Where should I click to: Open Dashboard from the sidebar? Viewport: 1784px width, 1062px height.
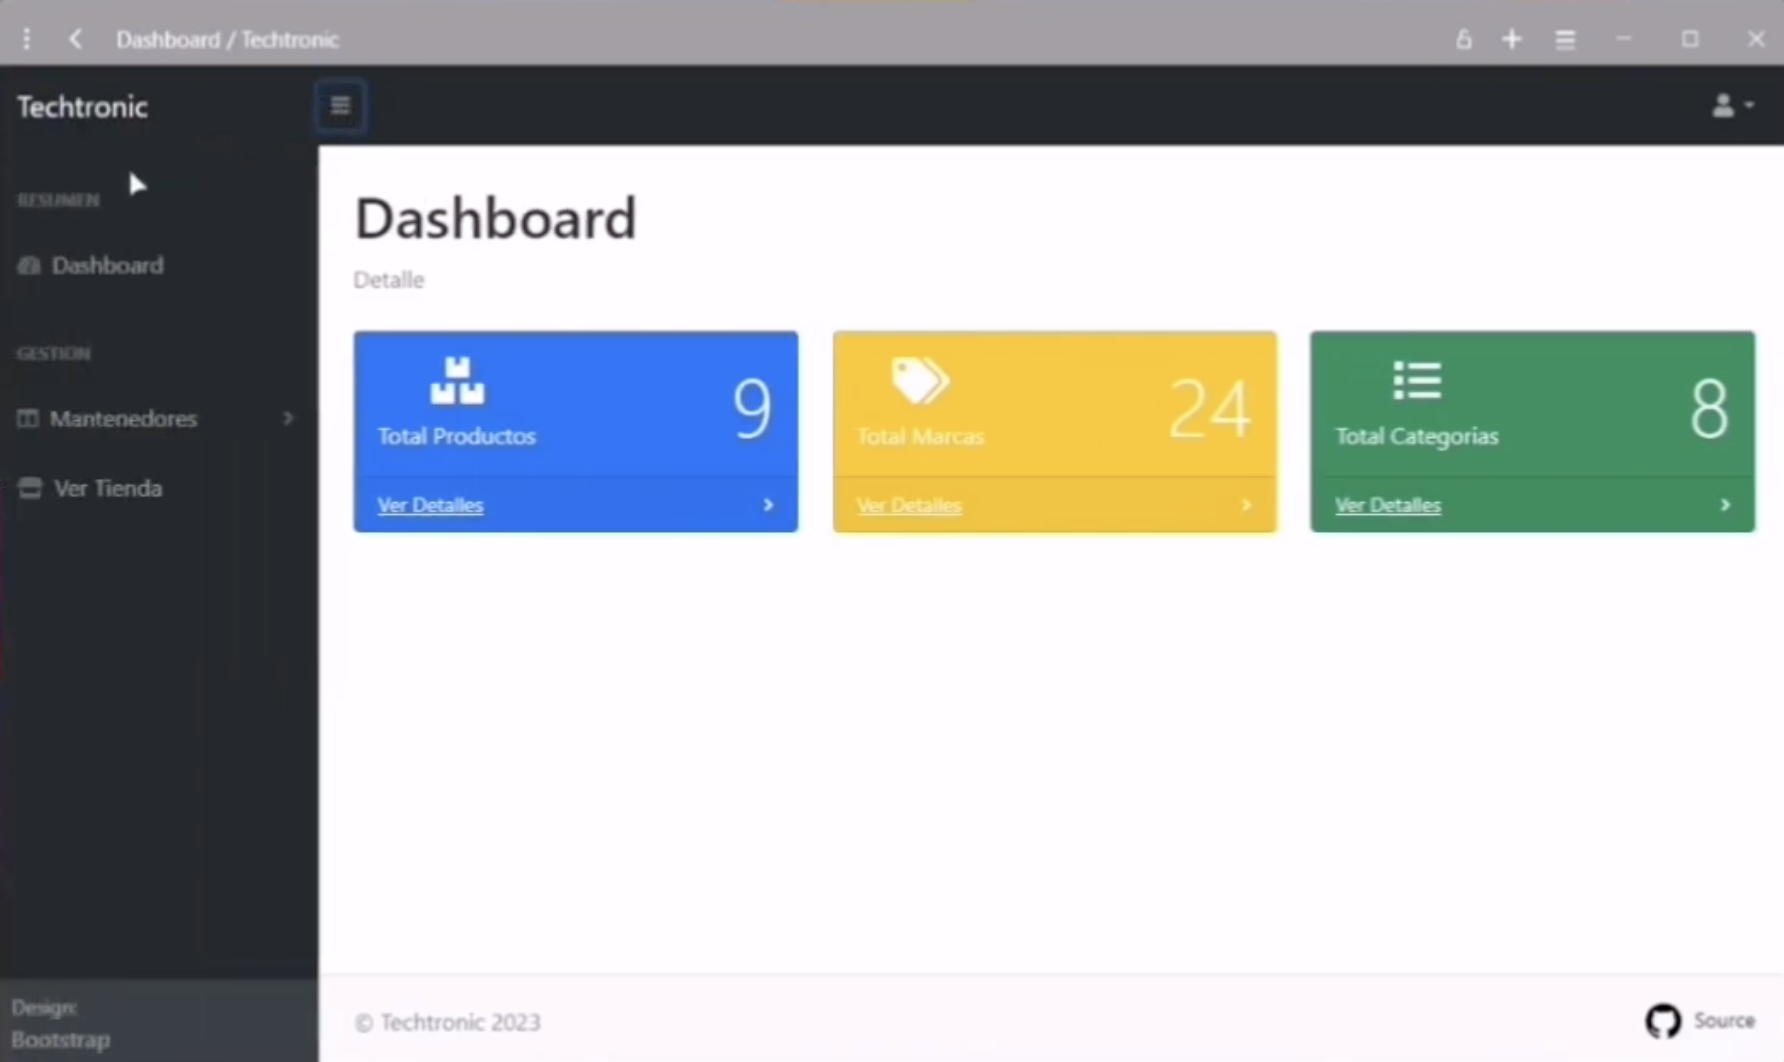tap(107, 266)
